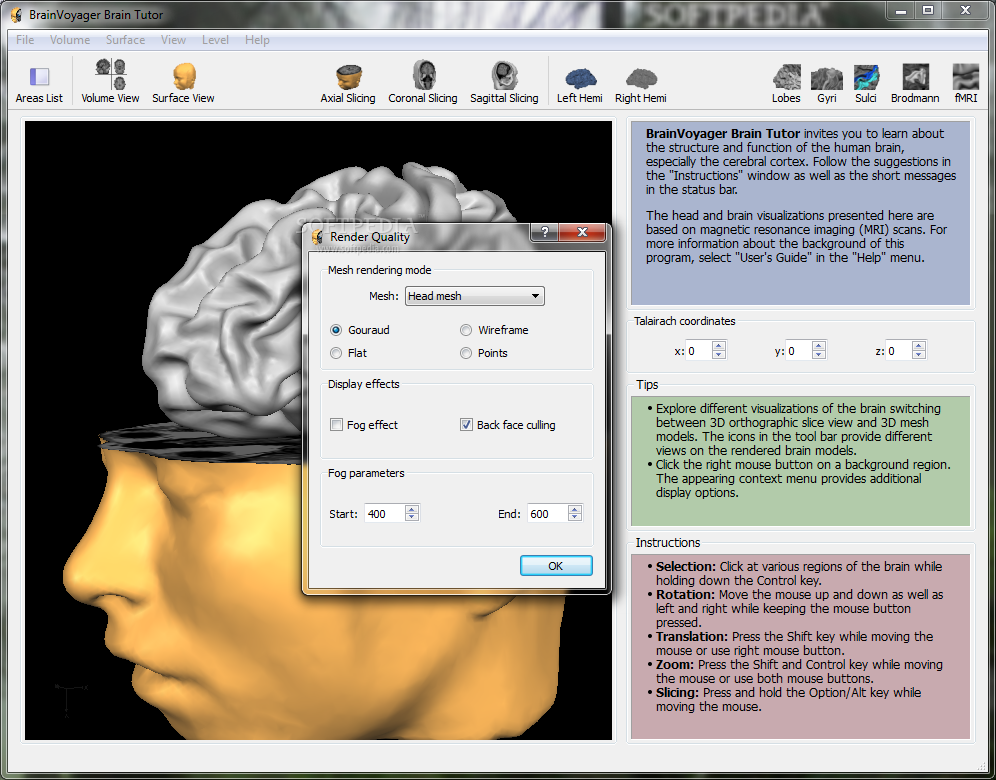Viewport: 996px width, 780px height.
Task: Select Points rendering mode
Action: coord(466,353)
